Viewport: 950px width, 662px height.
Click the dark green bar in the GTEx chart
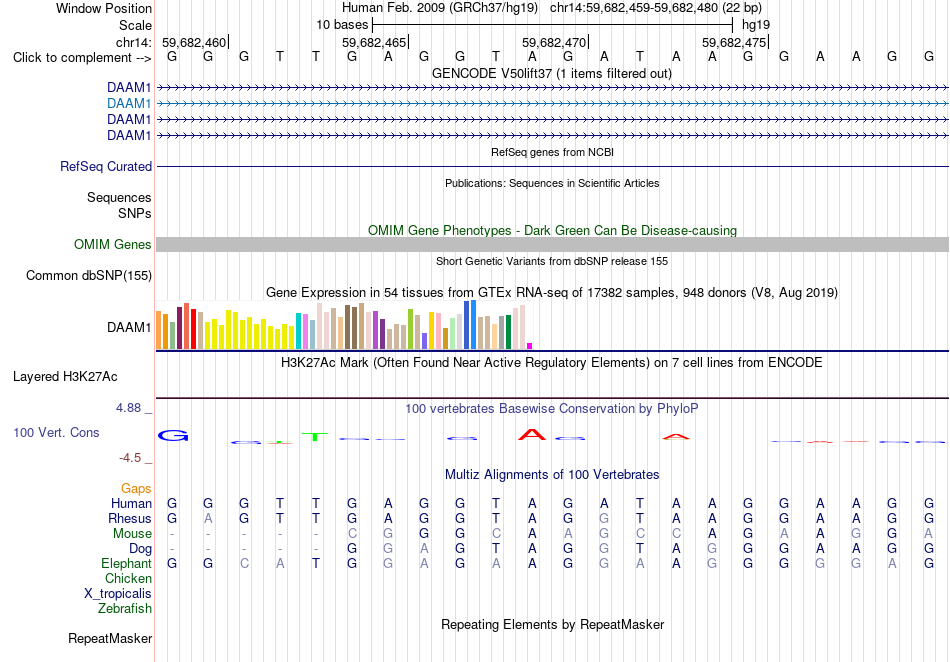coord(508,332)
